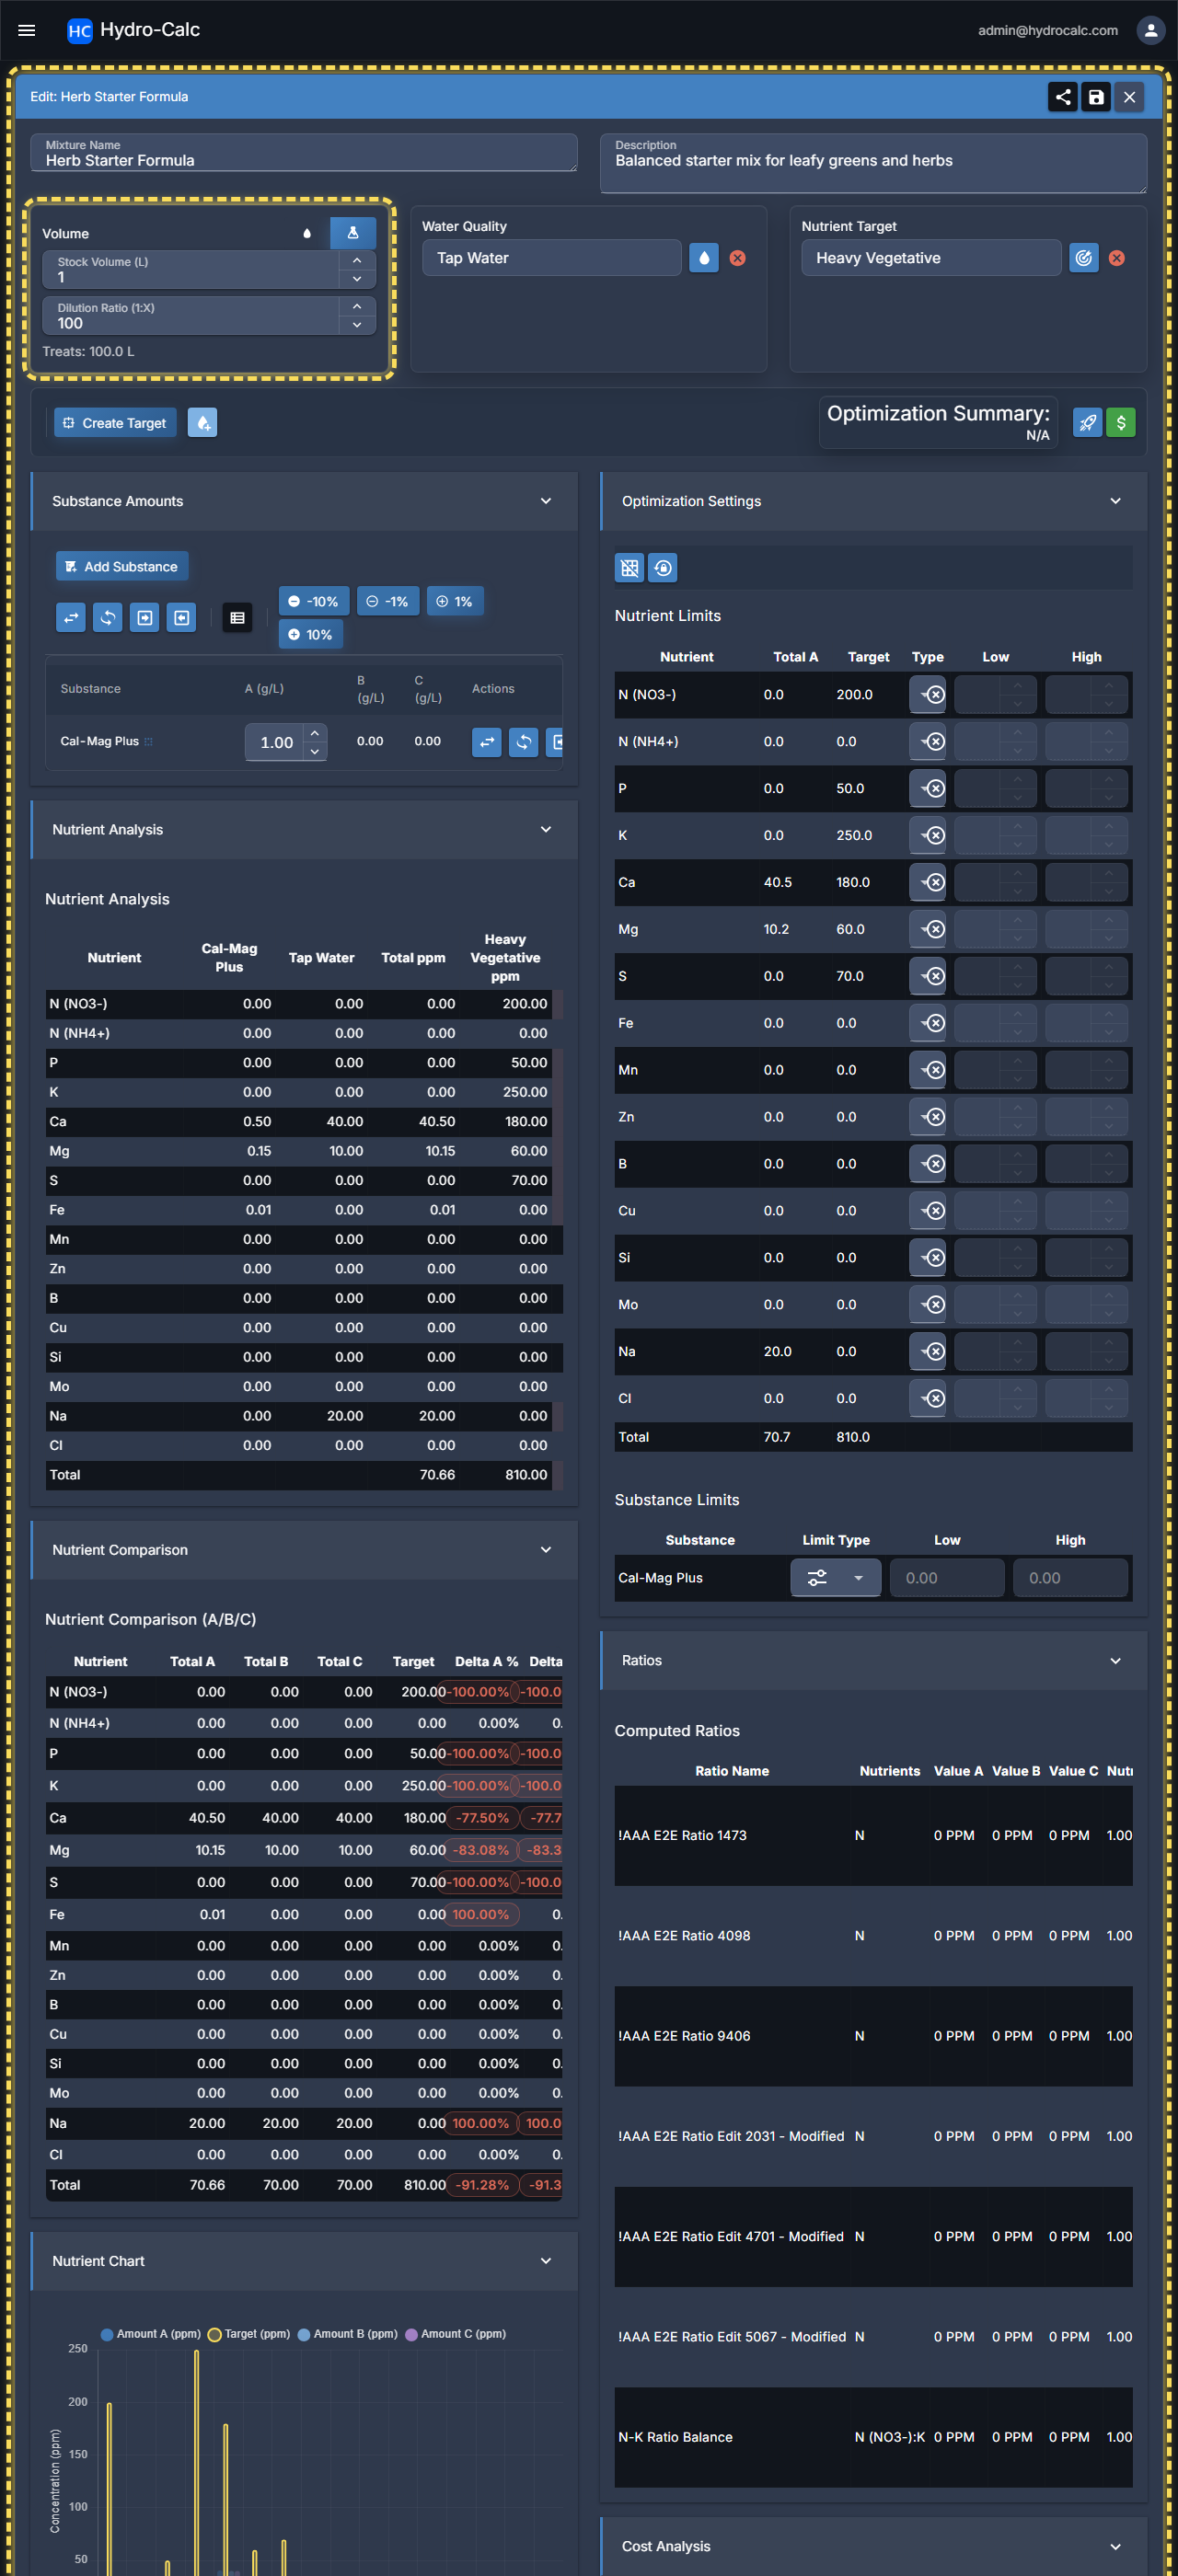The width and height of the screenshot is (1178, 2576).
Task: Open the user account avatar menu
Action: (1150, 30)
